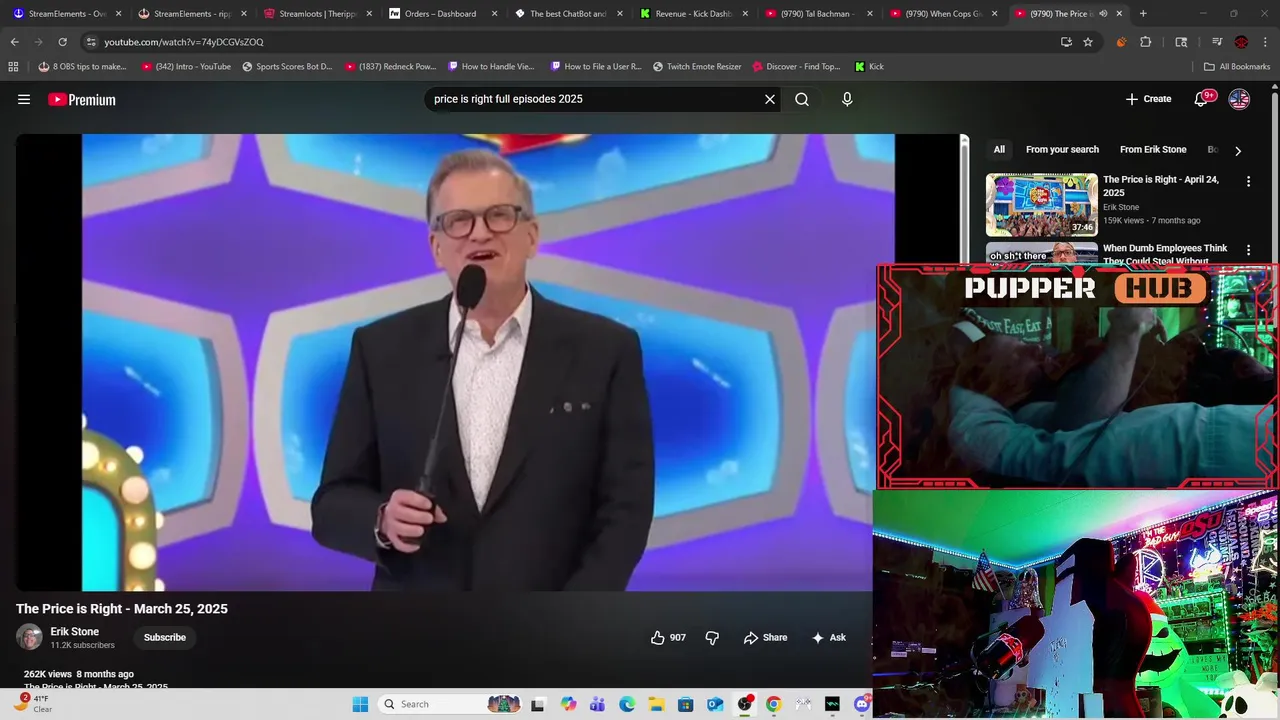Open the YouTube guide hamburger menu

coord(24,99)
